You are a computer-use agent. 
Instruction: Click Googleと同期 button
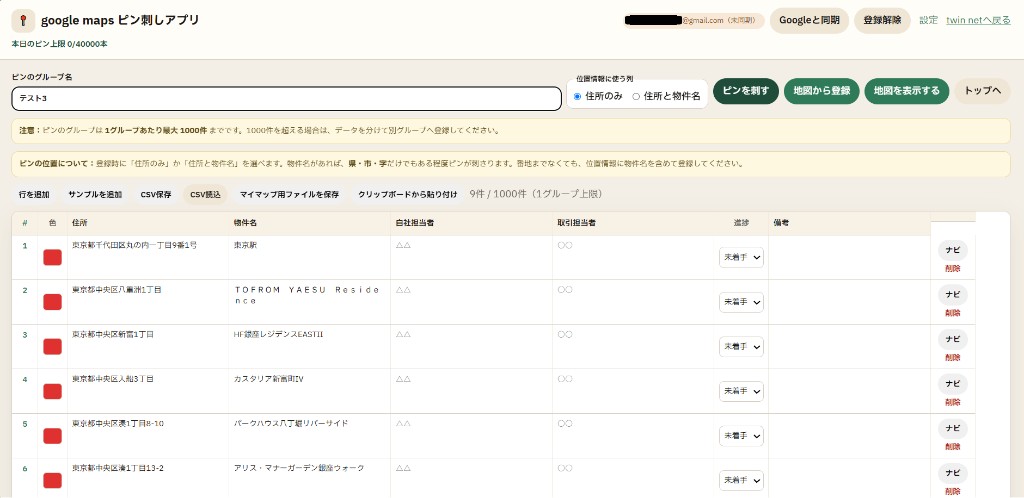809,21
